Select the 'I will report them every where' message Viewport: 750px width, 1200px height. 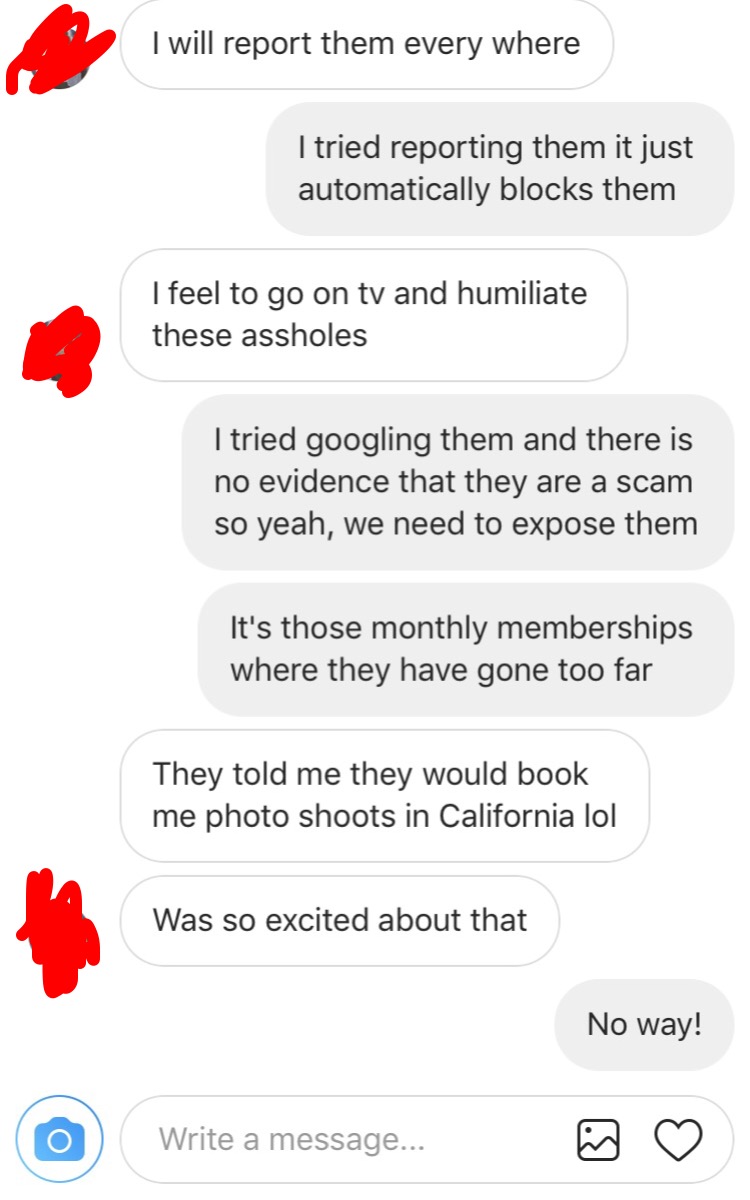tap(366, 44)
